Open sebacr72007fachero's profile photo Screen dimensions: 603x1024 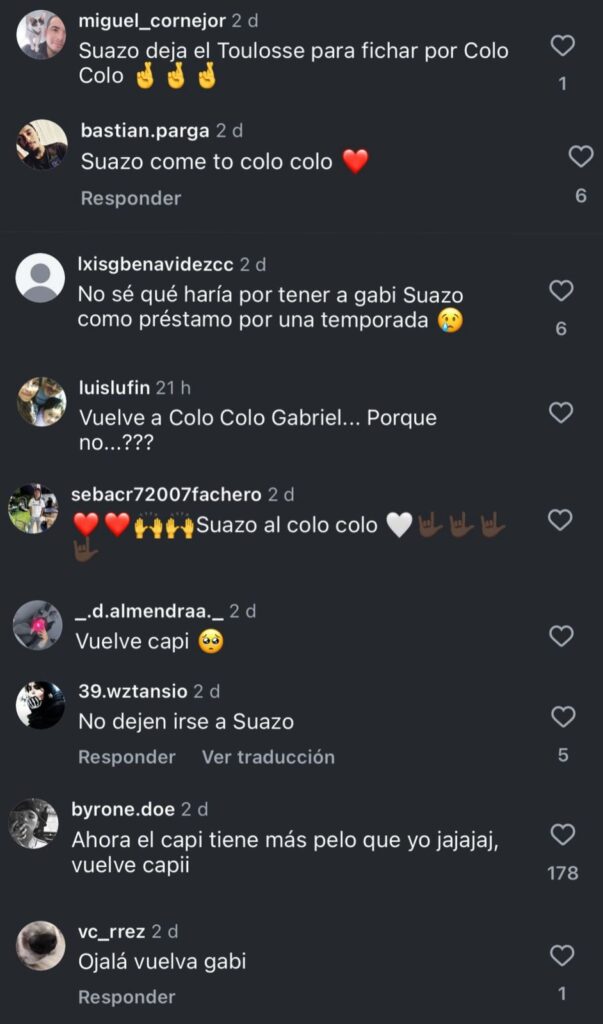pos(33,508)
